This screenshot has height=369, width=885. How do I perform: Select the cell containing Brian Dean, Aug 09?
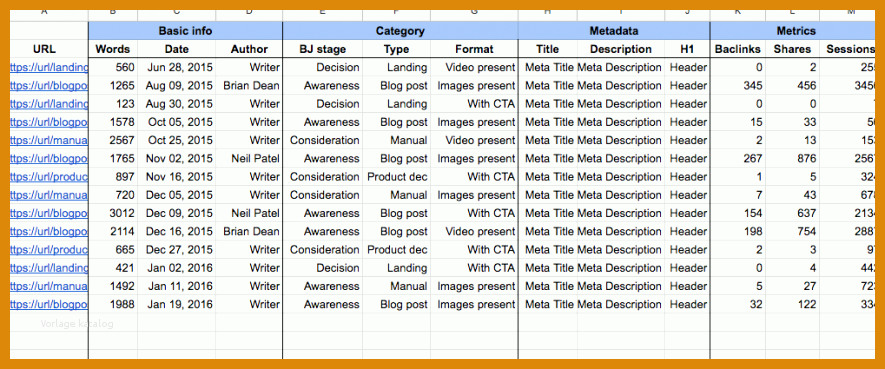[x=251, y=86]
